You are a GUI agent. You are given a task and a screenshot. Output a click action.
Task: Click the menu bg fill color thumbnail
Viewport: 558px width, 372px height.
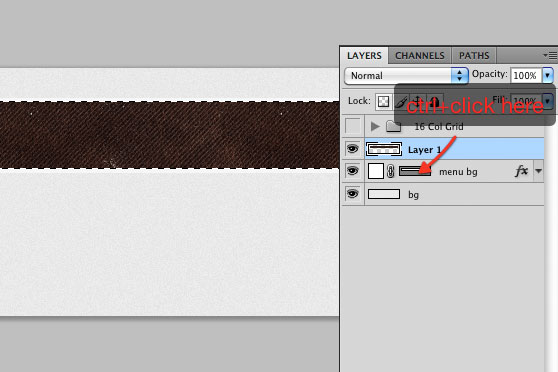point(375,171)
